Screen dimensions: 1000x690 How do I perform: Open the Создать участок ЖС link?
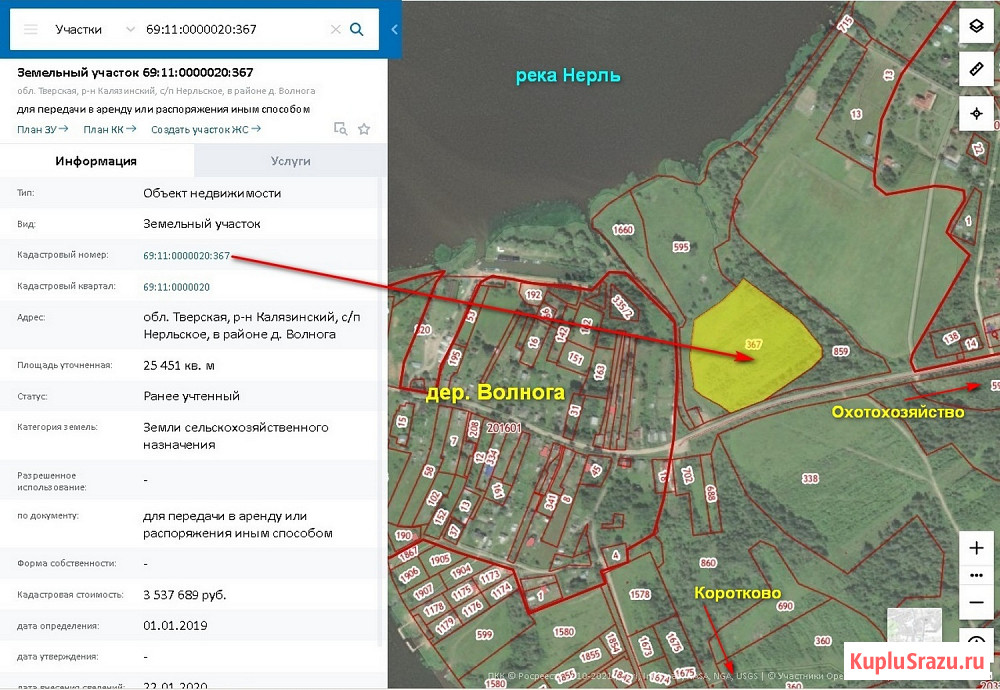tap(205, 129)
